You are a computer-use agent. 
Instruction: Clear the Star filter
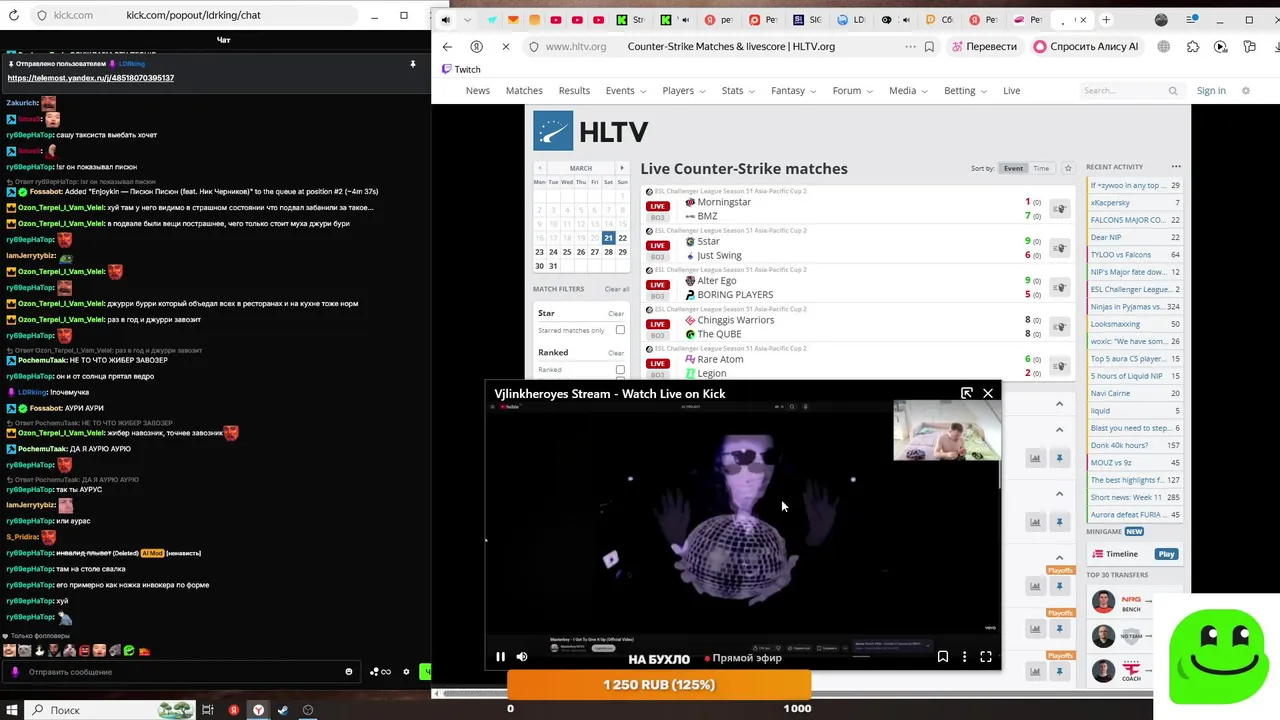[616, 313]
